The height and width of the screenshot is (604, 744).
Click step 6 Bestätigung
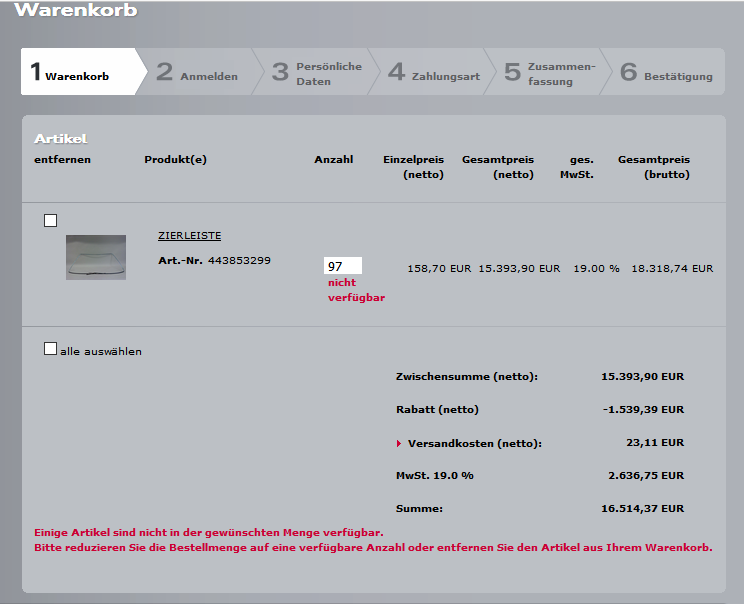[667, 73]
